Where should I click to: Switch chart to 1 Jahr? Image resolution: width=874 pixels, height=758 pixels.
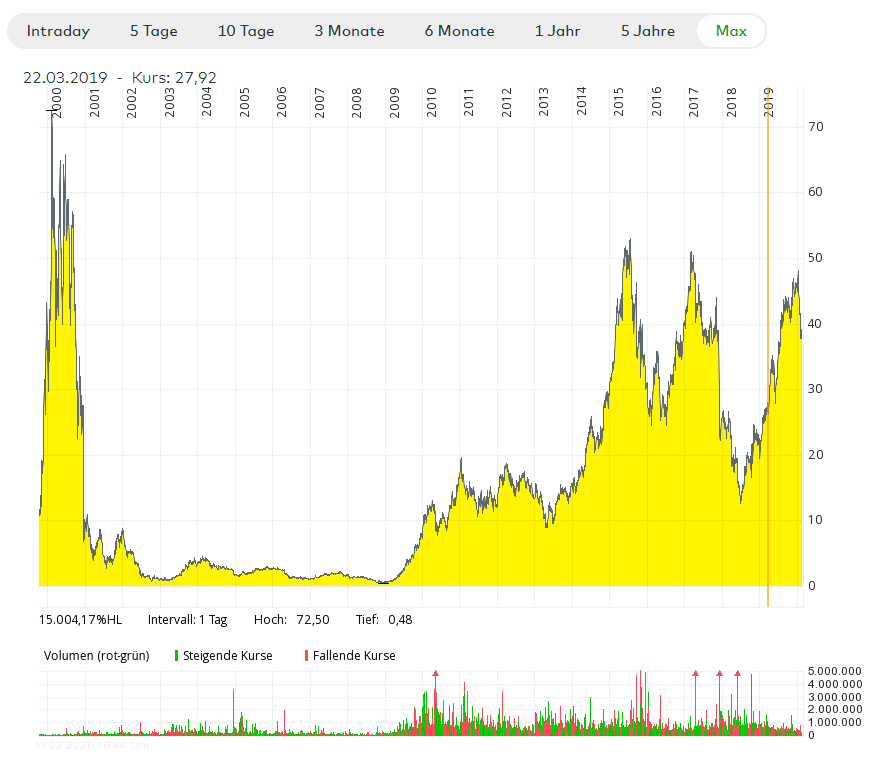click(557, 31)
